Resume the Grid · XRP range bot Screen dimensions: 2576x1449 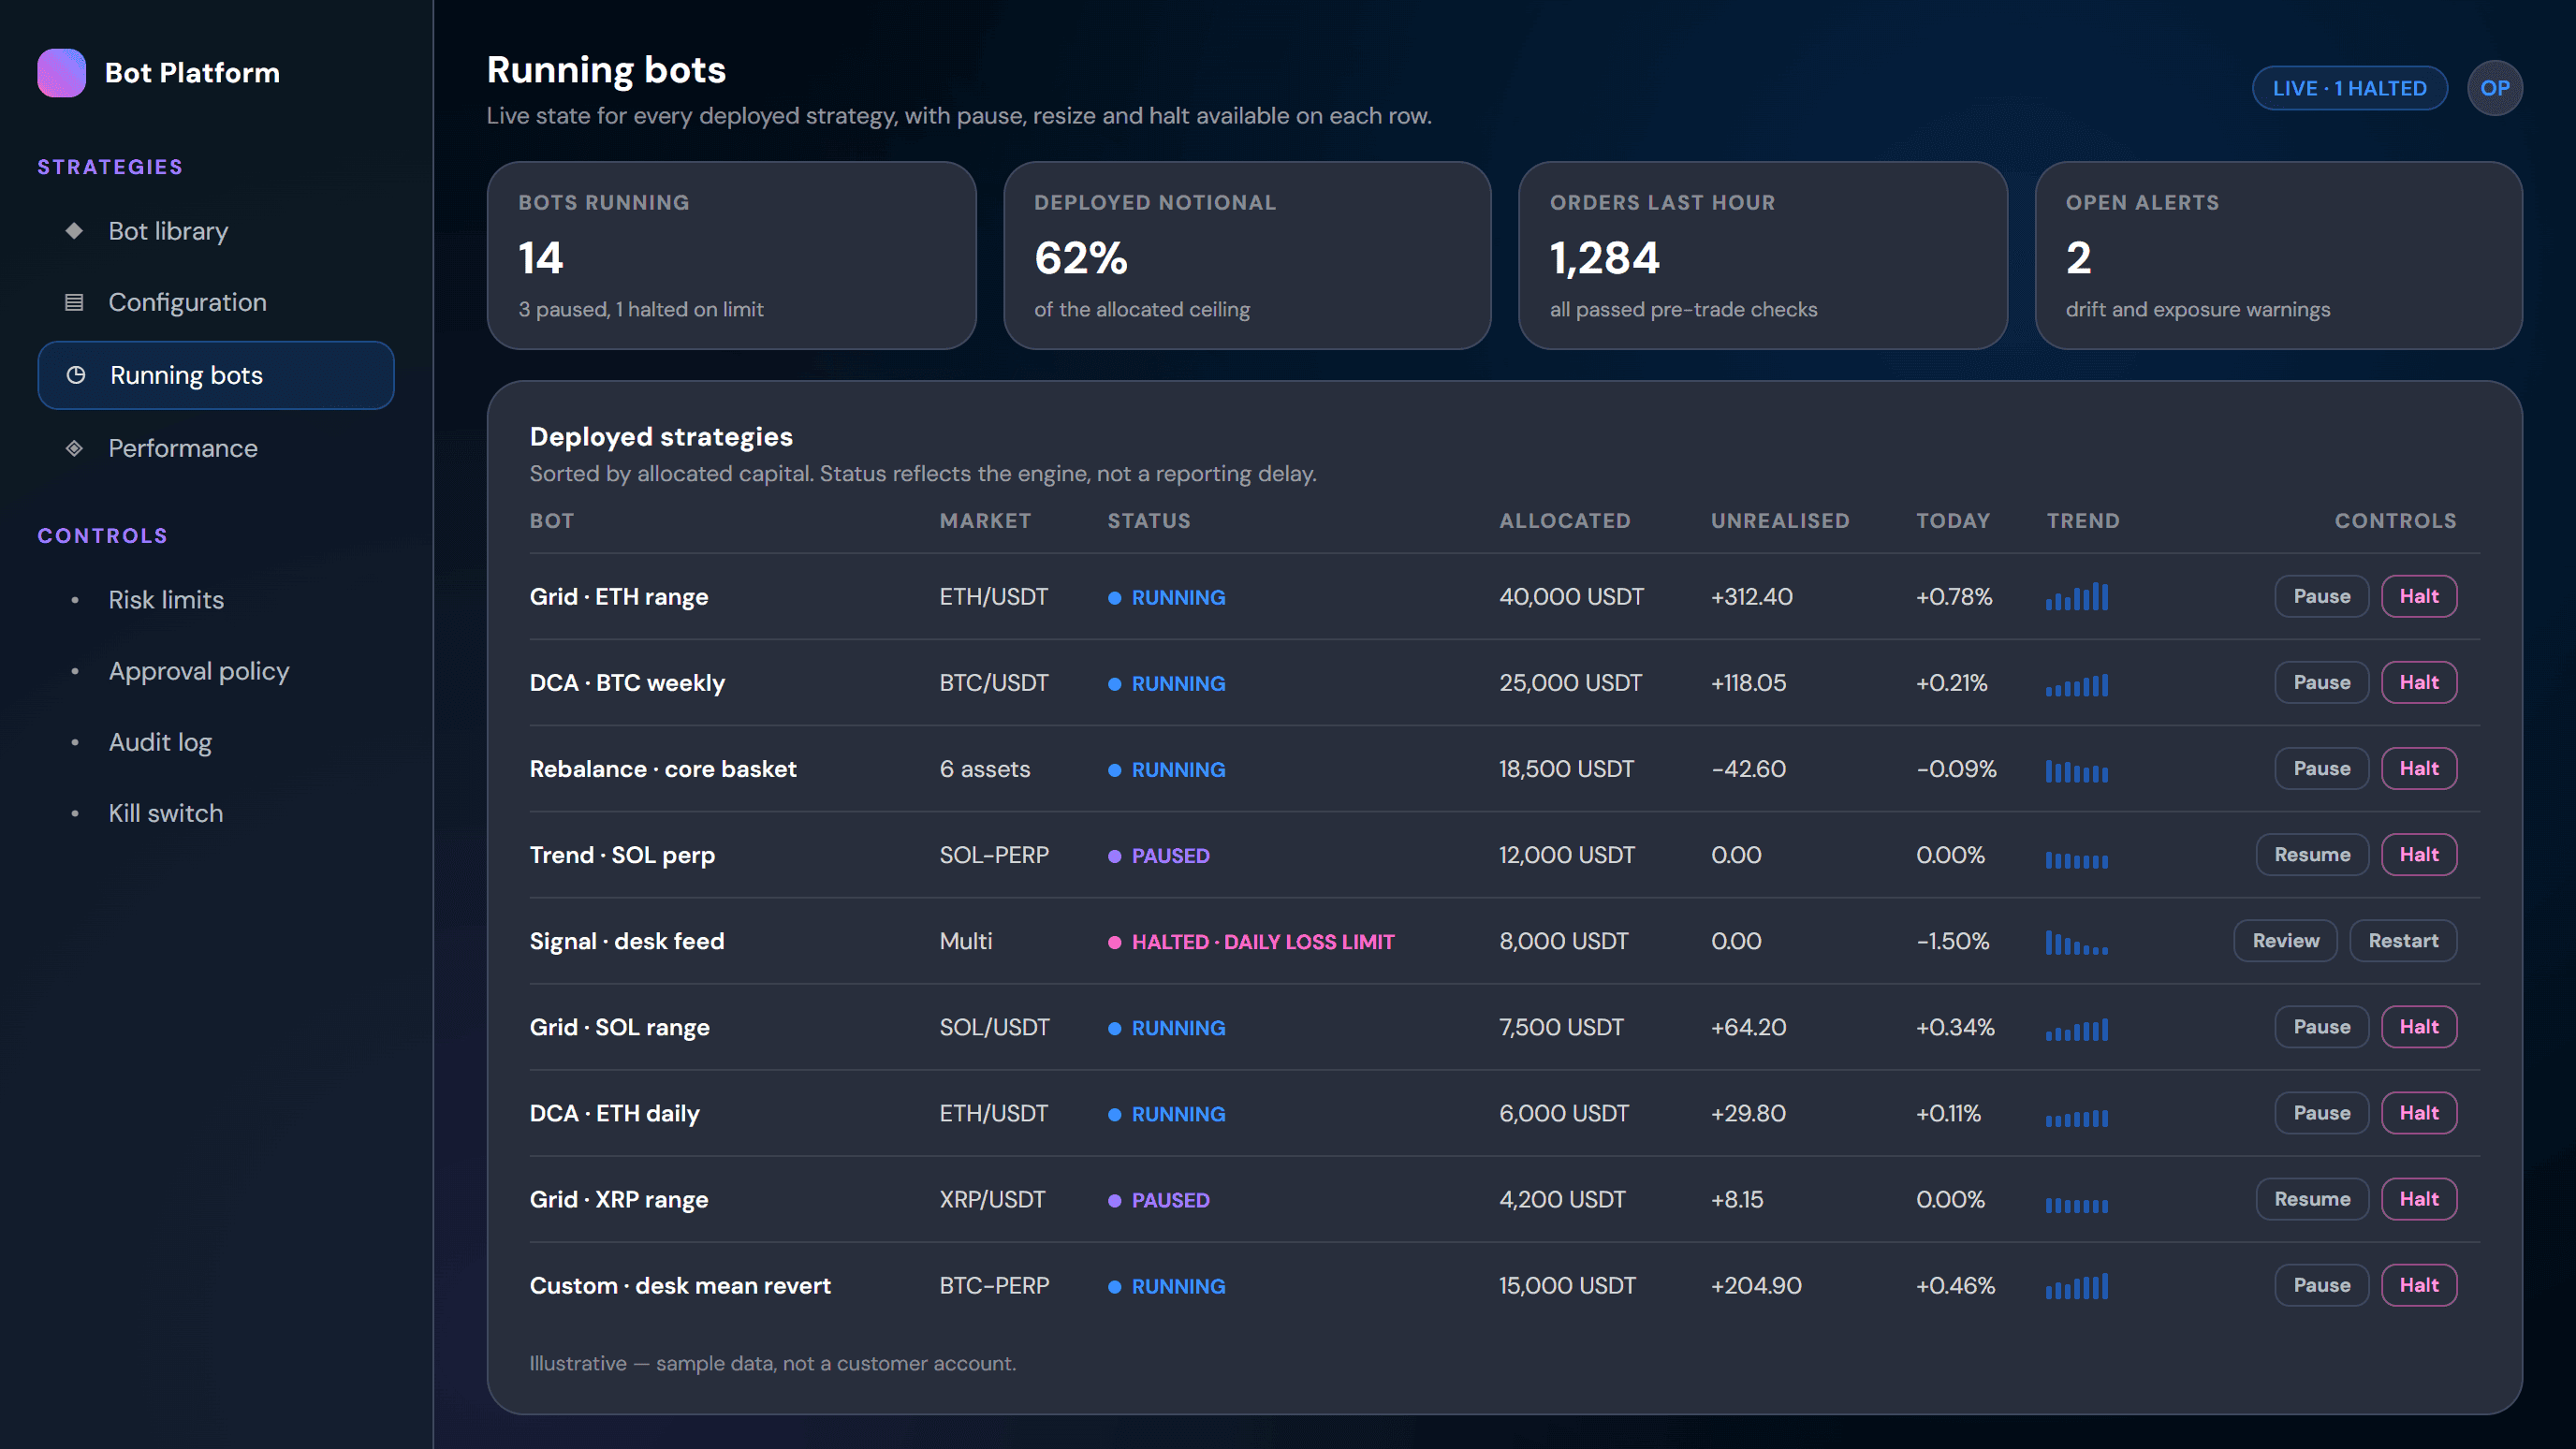2312,1198
